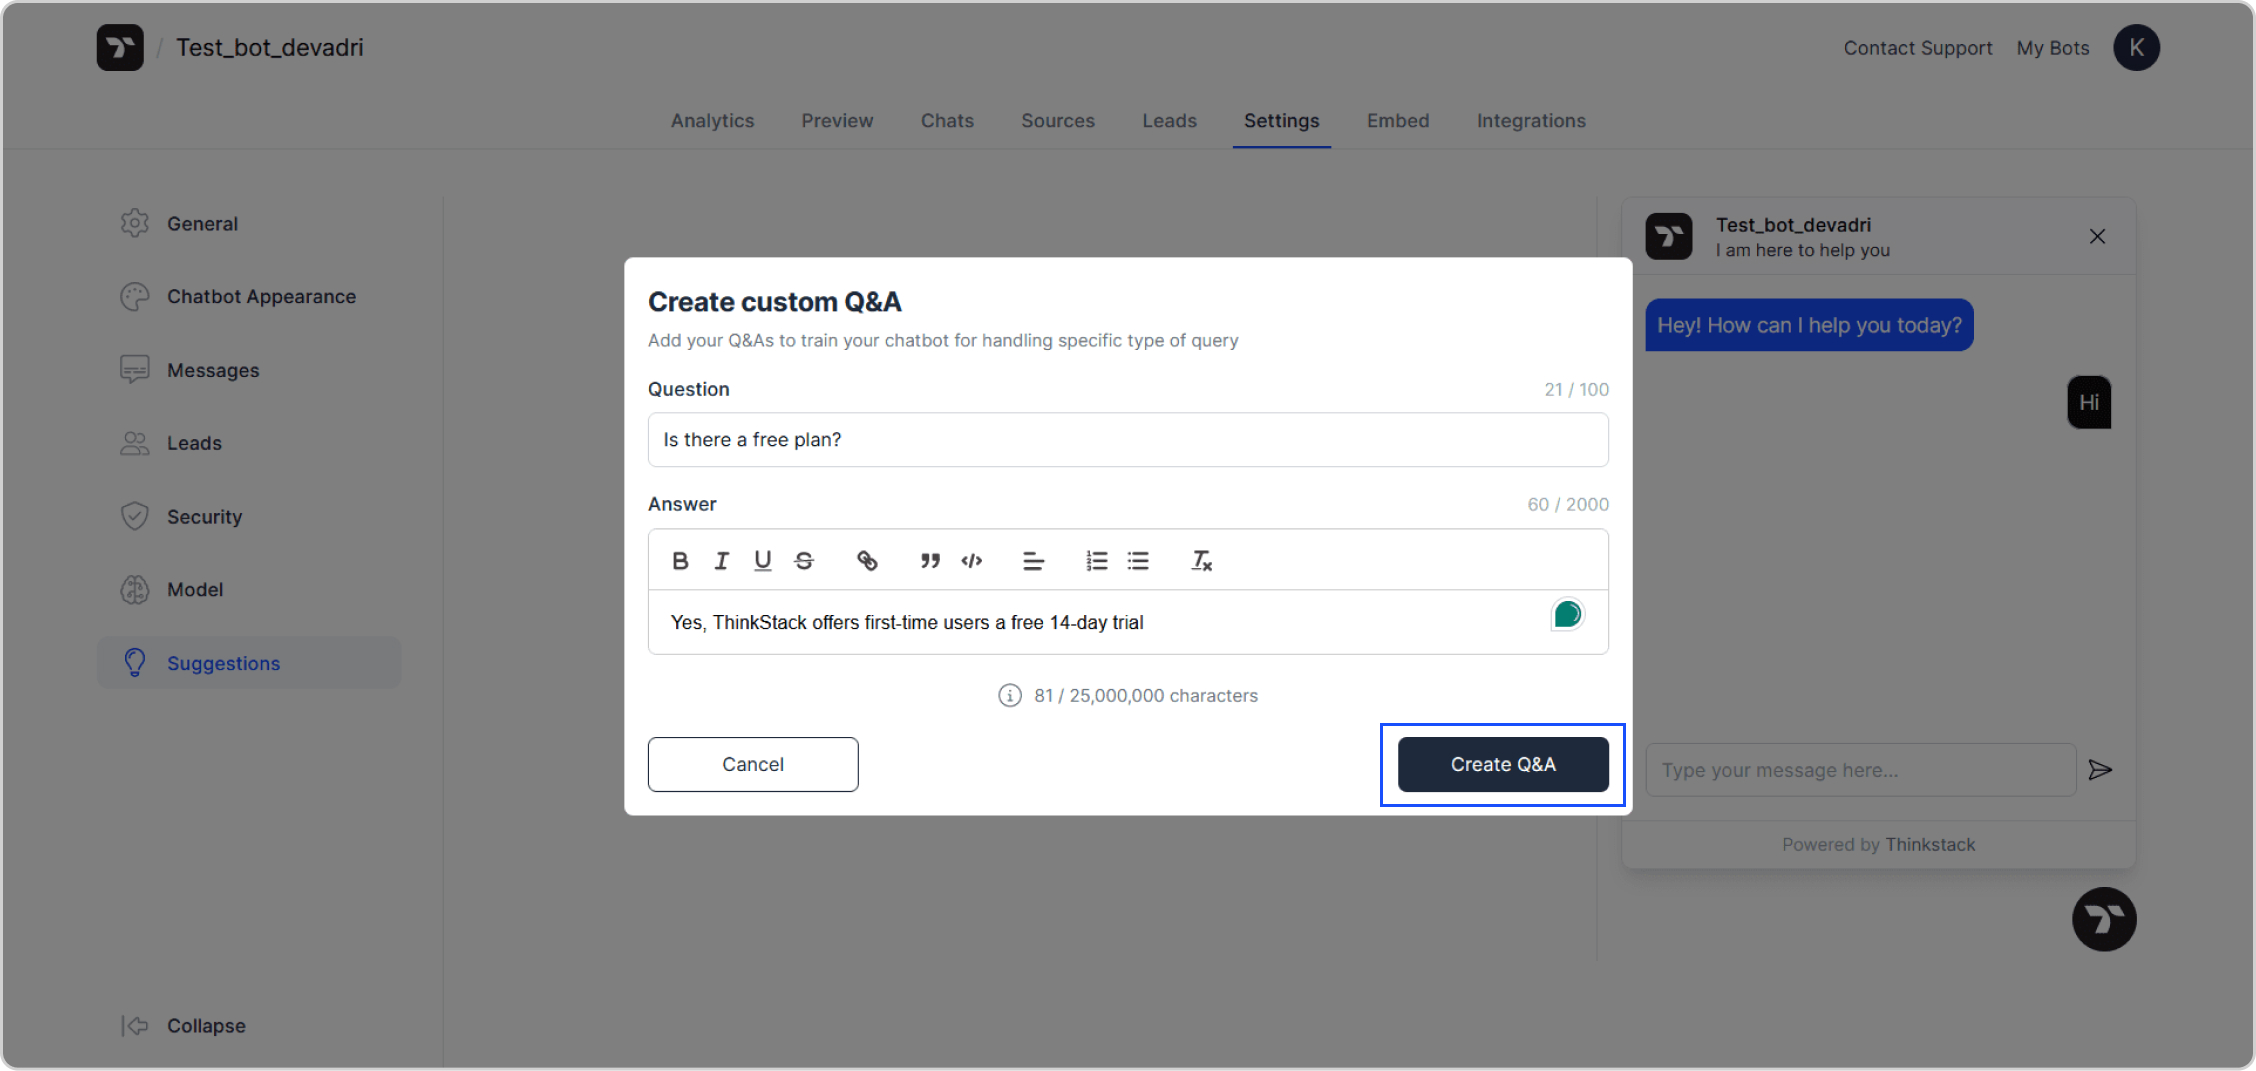Switch to the Leads tab in top navigation
The height and width of the screenshot is (1071, 2256).
(1169, 120)
